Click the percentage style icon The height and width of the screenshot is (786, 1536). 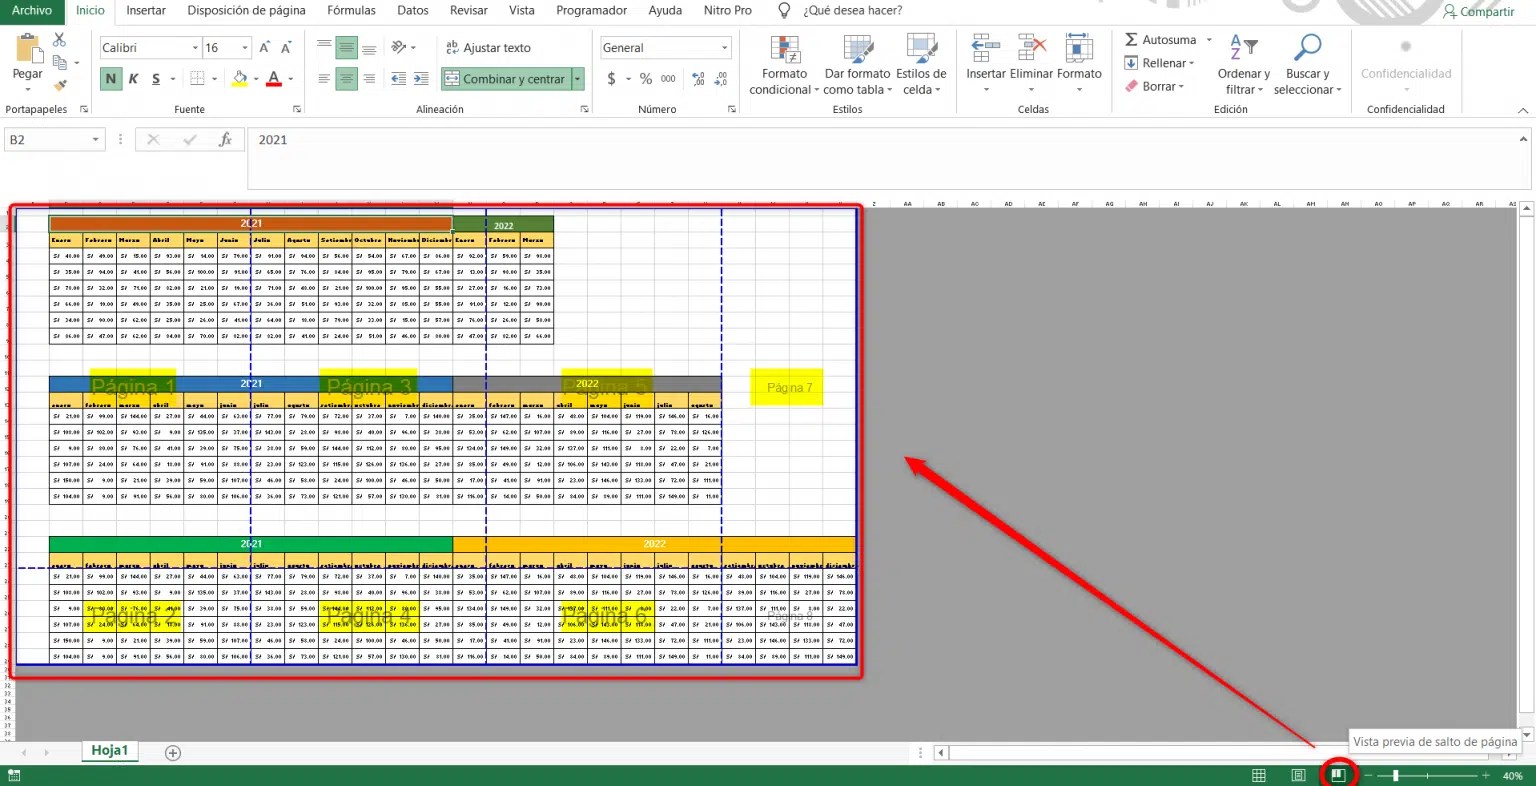coord(645,78)
